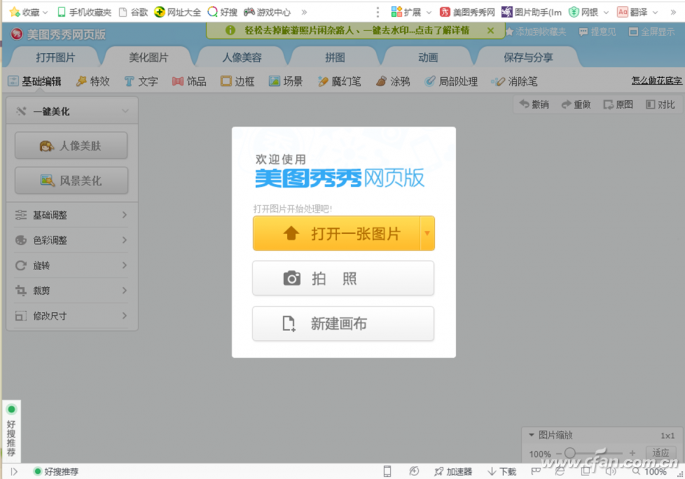
Task: Toggle 全屏显示 fullscreen display
Action: point(651,32)
